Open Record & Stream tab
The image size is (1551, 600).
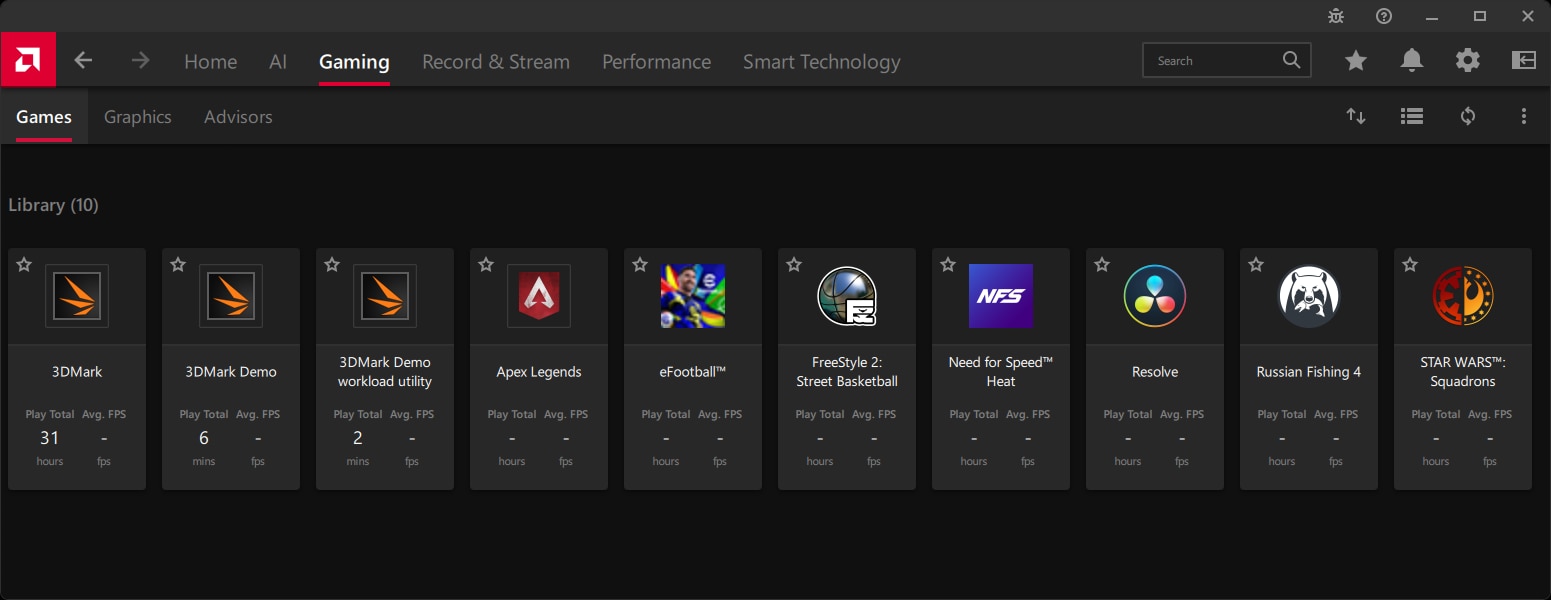click(496, 62)
